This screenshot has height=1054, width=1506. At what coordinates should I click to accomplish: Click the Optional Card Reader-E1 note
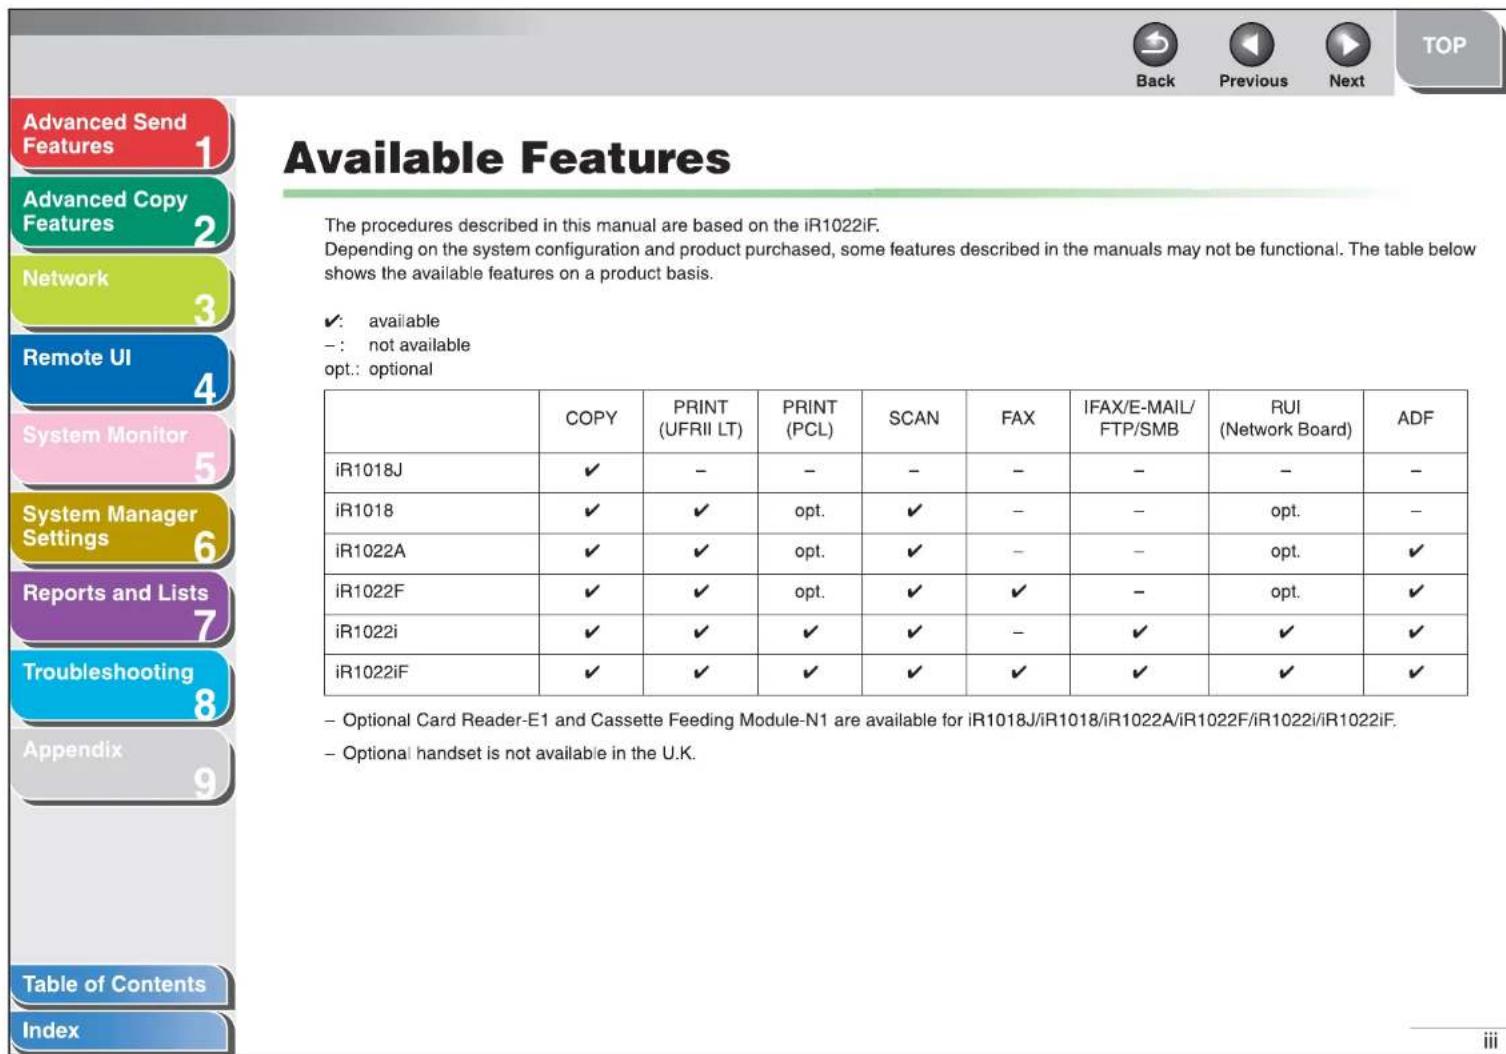click(x=861, y=720)
